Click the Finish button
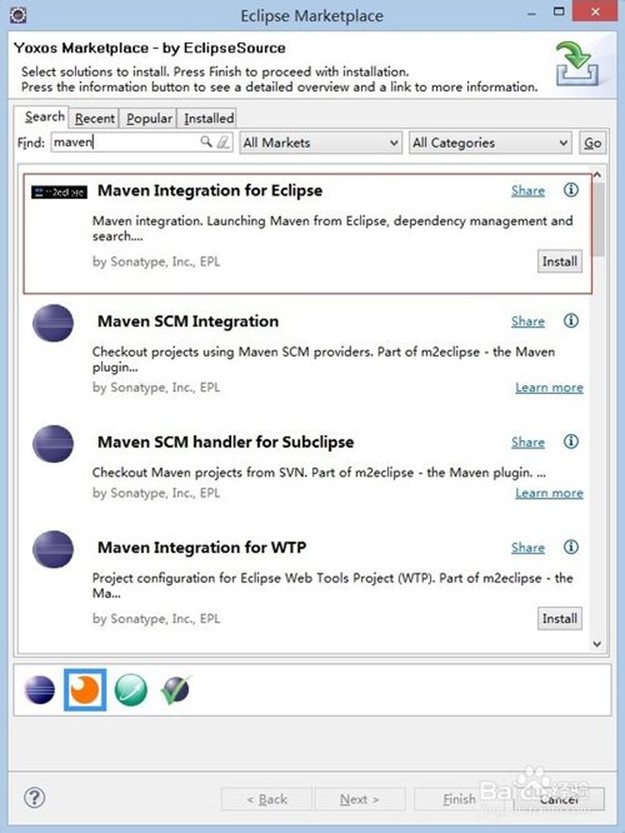 [459, 799]
